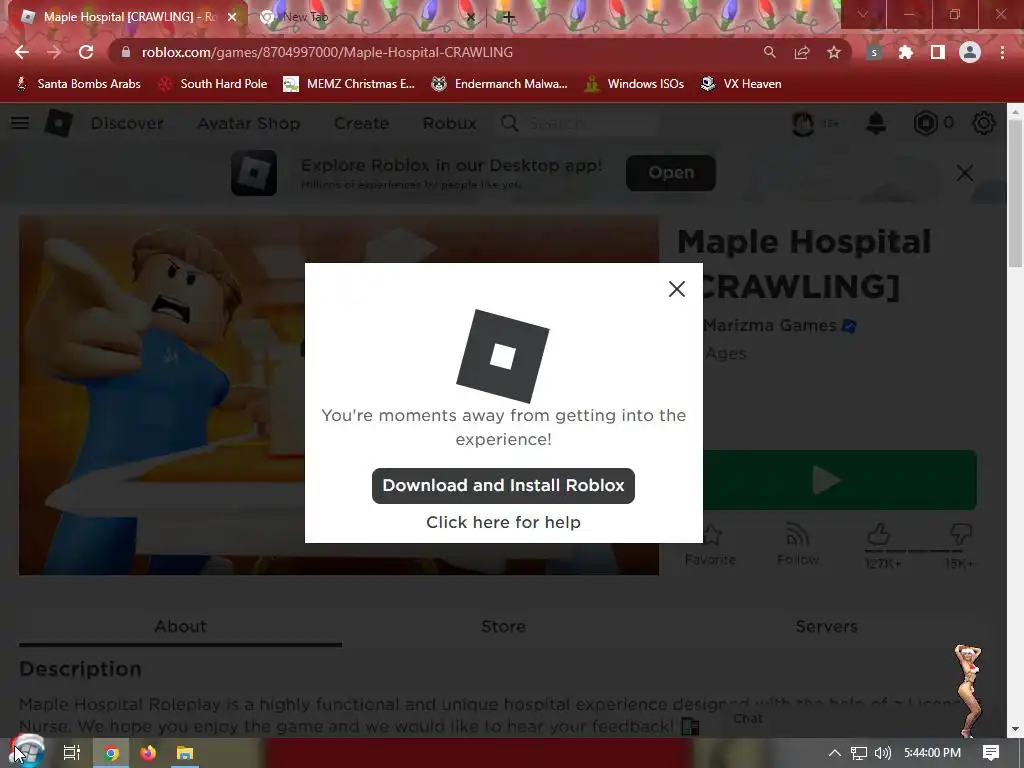This screenshot has height=768, width=1024.
Task: Open Santa Bombs Arabs bookmark
Action: (x=78, y=84)
